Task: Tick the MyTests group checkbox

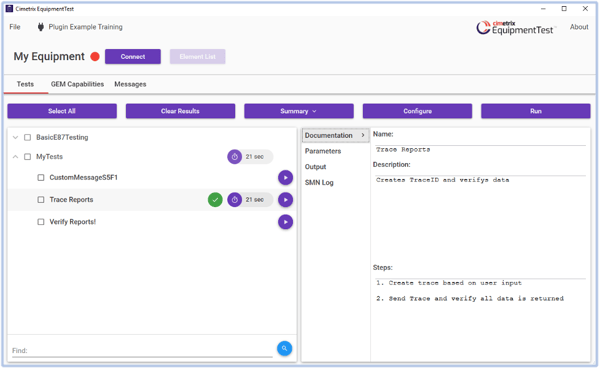Action: (28, 157)
